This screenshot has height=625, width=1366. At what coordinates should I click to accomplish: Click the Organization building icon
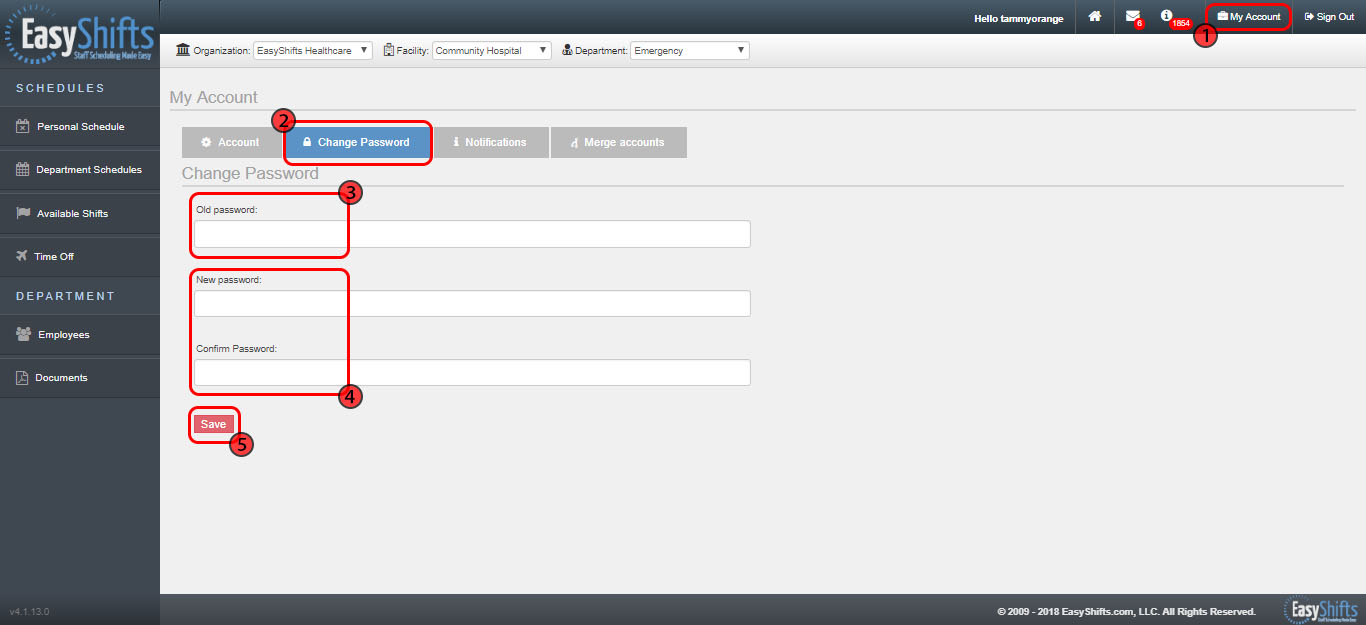(183, 50)
